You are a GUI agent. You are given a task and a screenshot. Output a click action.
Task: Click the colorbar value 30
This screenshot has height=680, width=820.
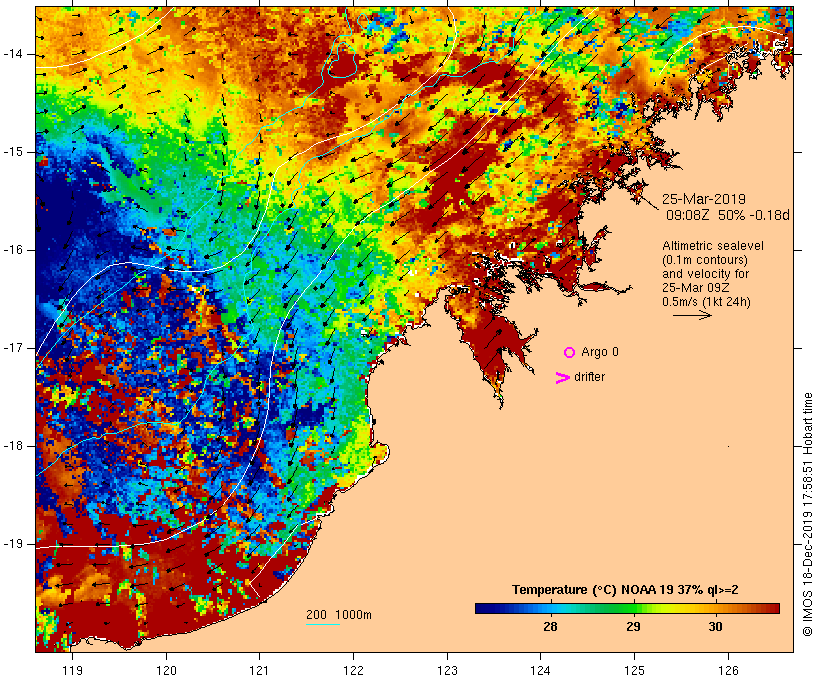click(715, 627)
